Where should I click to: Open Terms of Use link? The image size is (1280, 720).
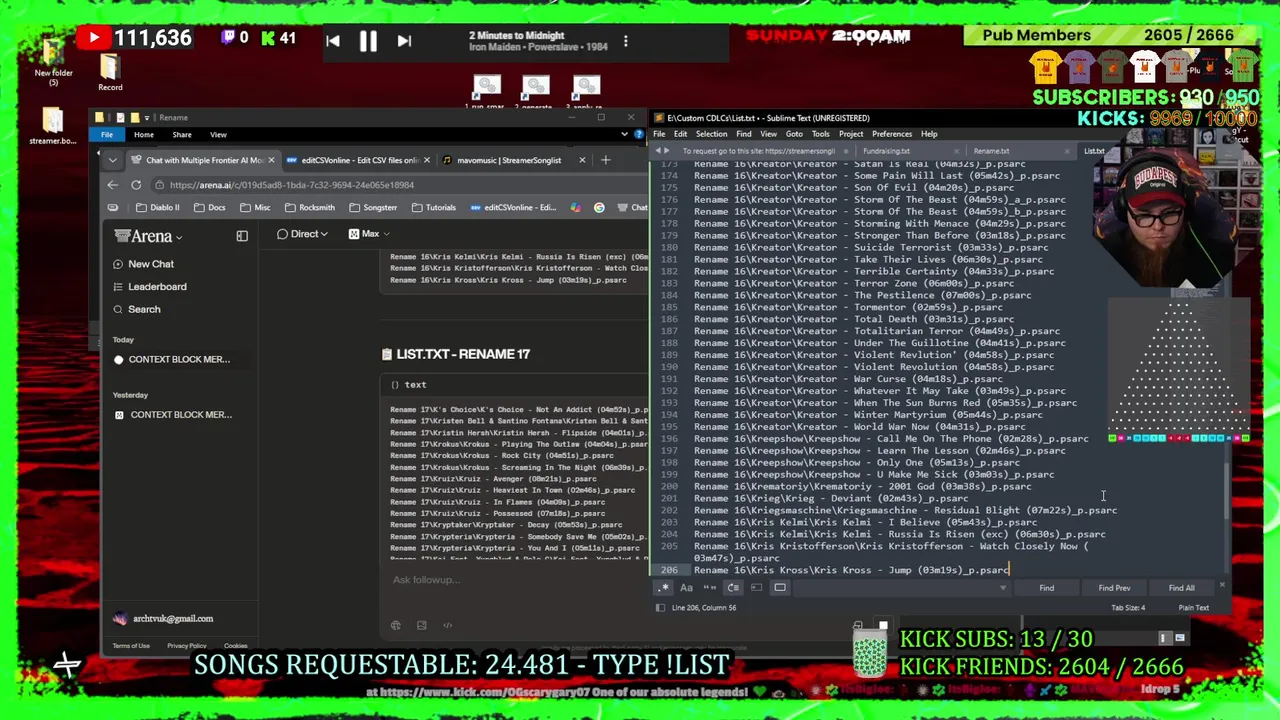tap(131, 646)
